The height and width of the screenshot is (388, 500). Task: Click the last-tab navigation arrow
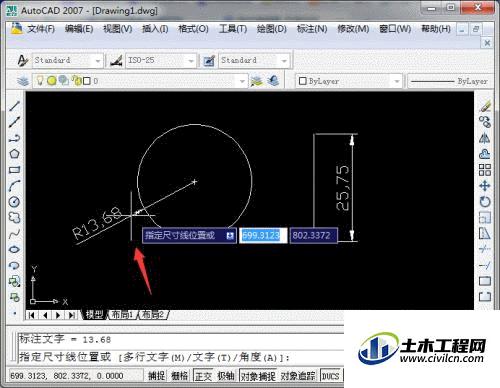(x=71, y=315)
